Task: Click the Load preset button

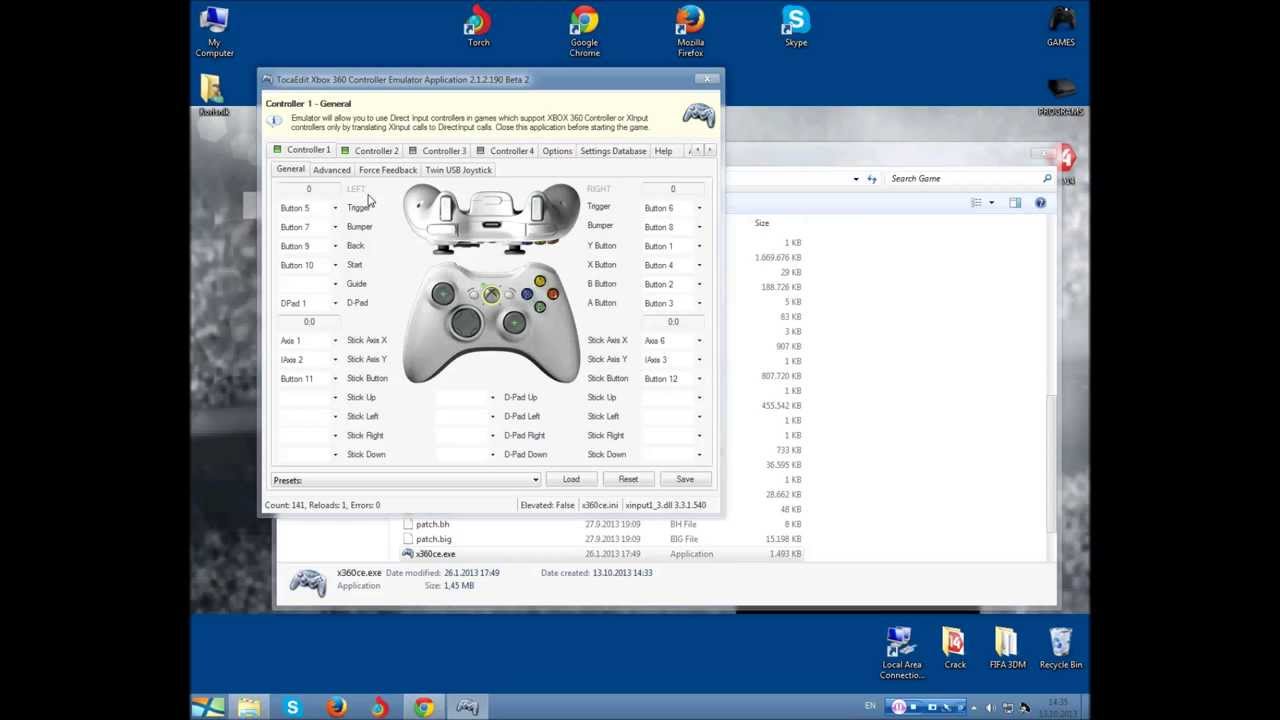Action: (571, 479)
